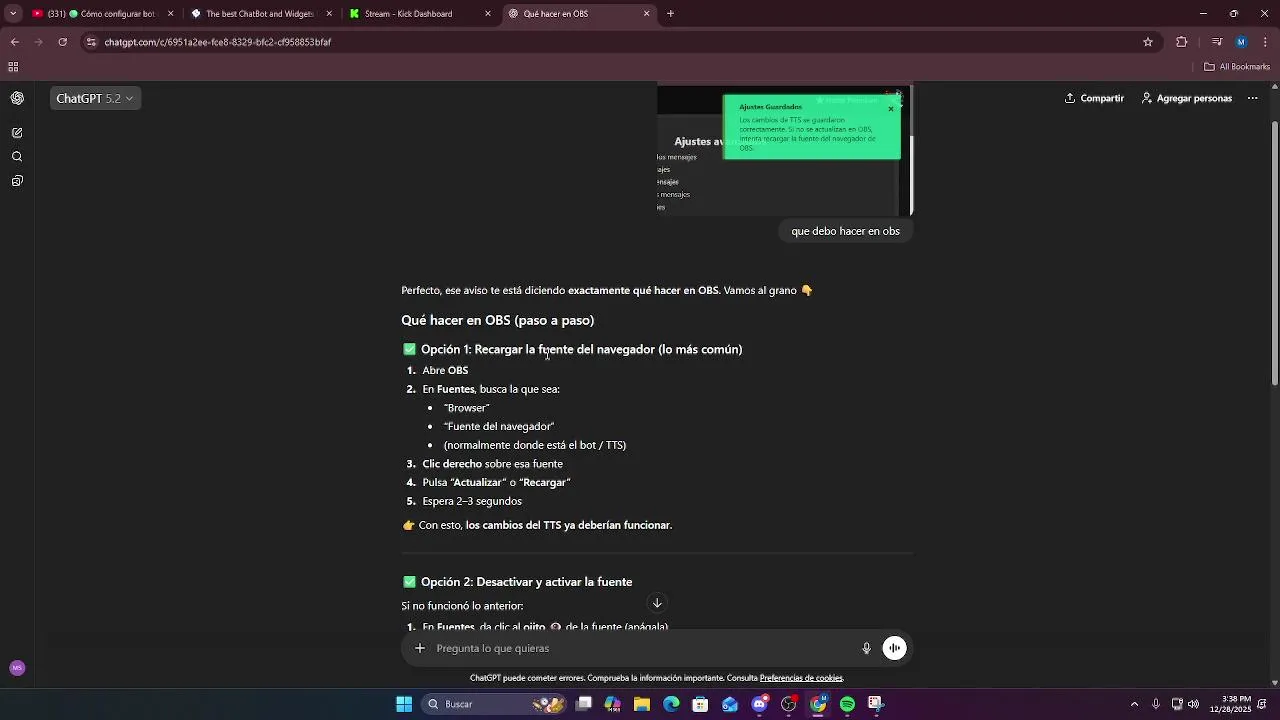The image size is (1280, 720).
Task: Go back with the browser back arrow
Action: coord(14,42)
